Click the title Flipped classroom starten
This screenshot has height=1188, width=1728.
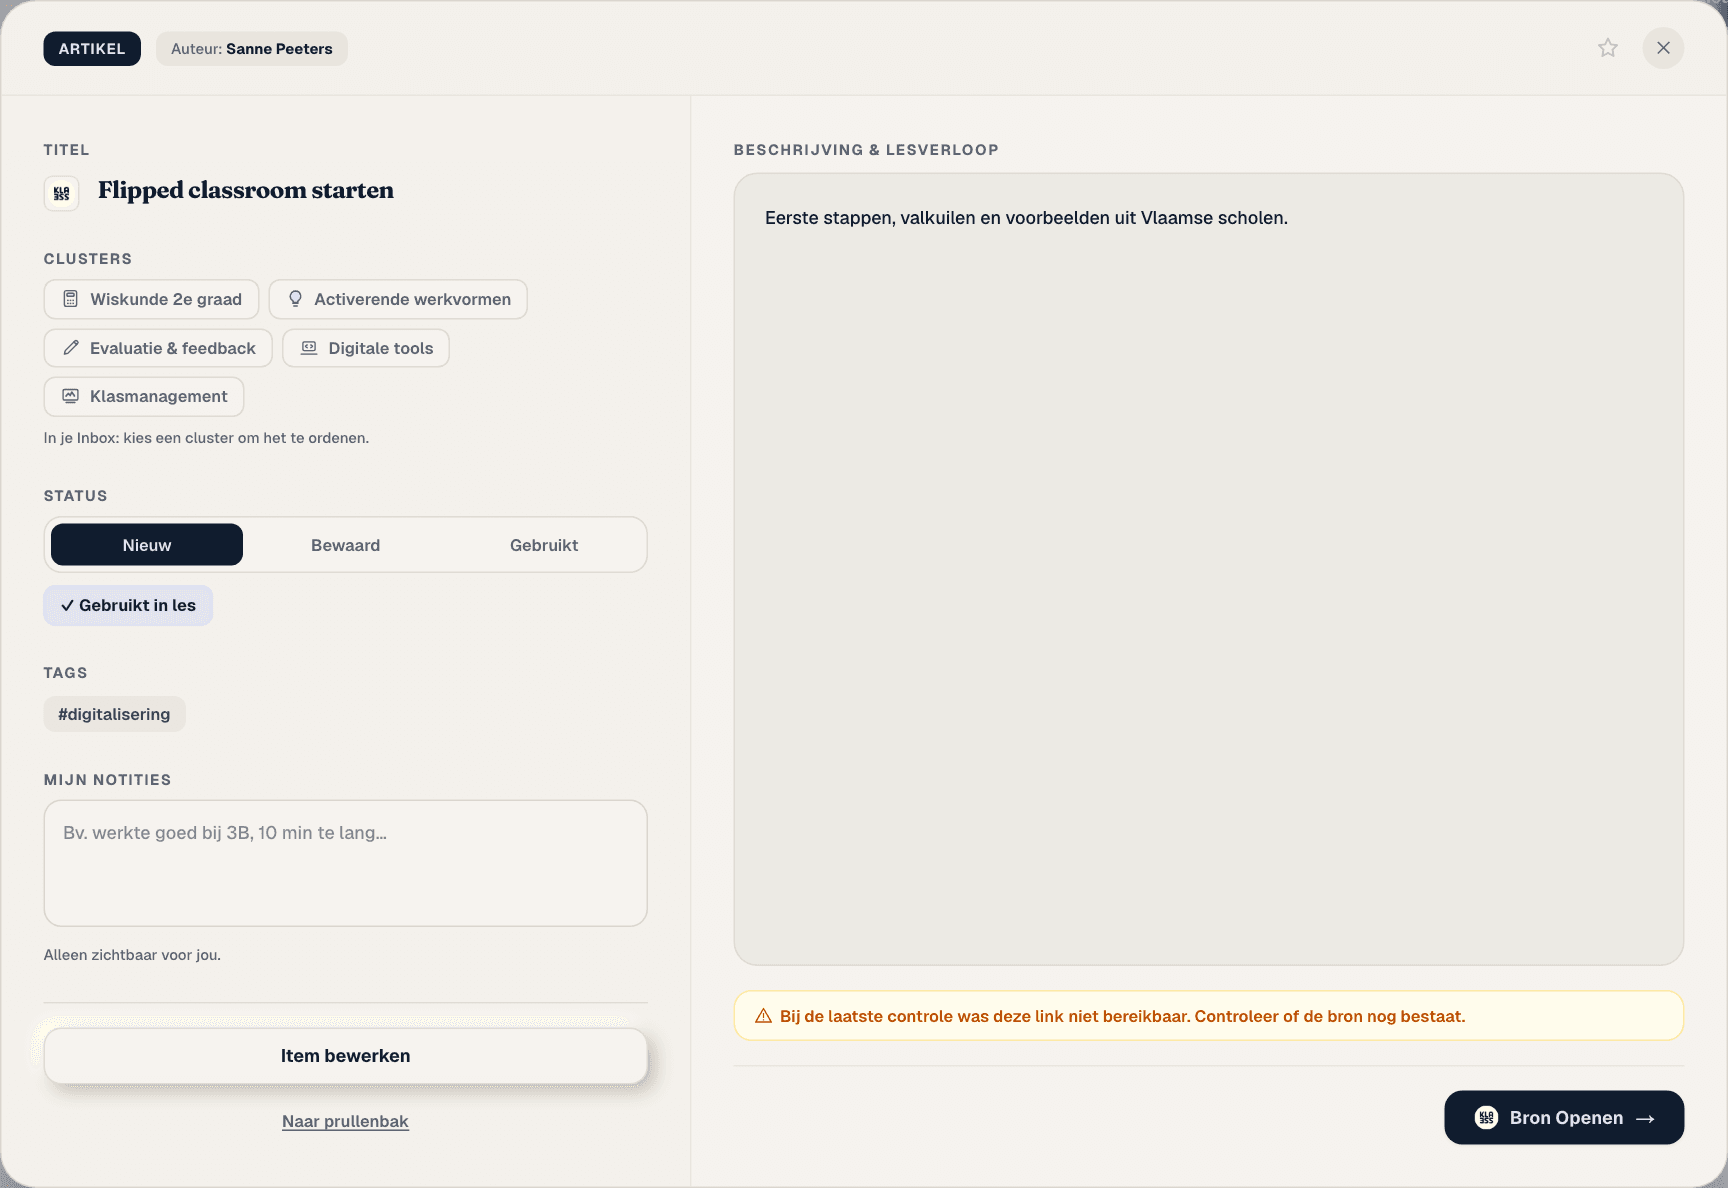tap(246, 190)
